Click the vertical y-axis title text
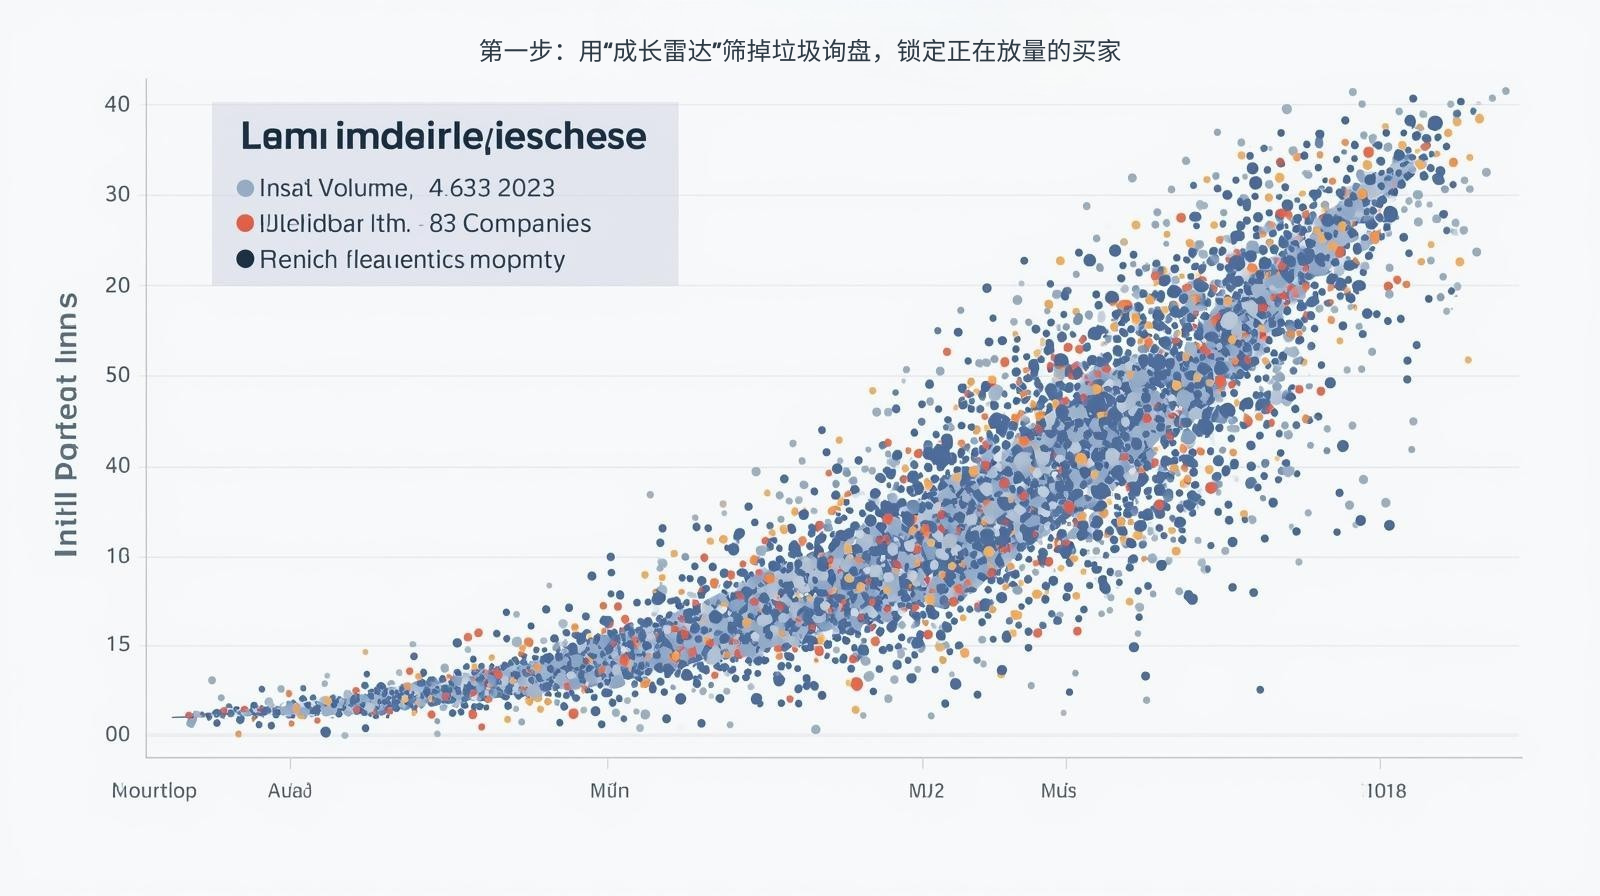Viewport: 1600px width, 896px height. click(66, 425)
